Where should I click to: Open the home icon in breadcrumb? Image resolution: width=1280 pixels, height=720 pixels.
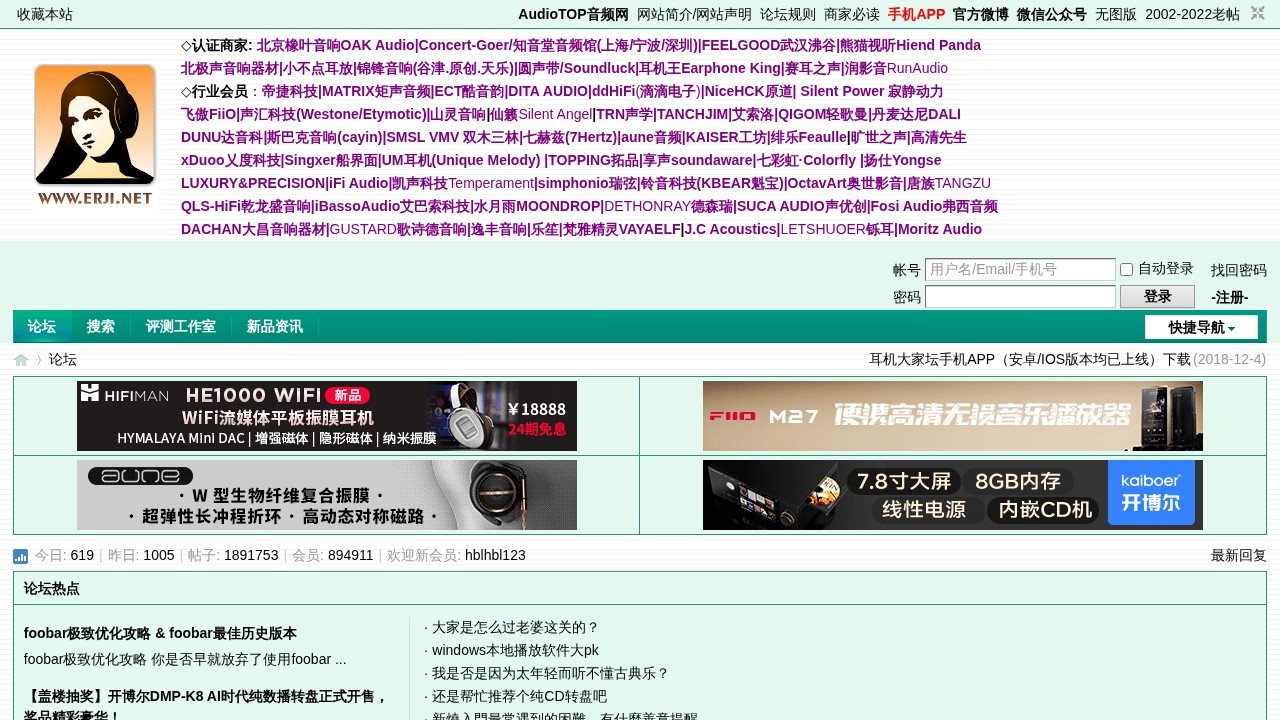click(x=21, y=360)
